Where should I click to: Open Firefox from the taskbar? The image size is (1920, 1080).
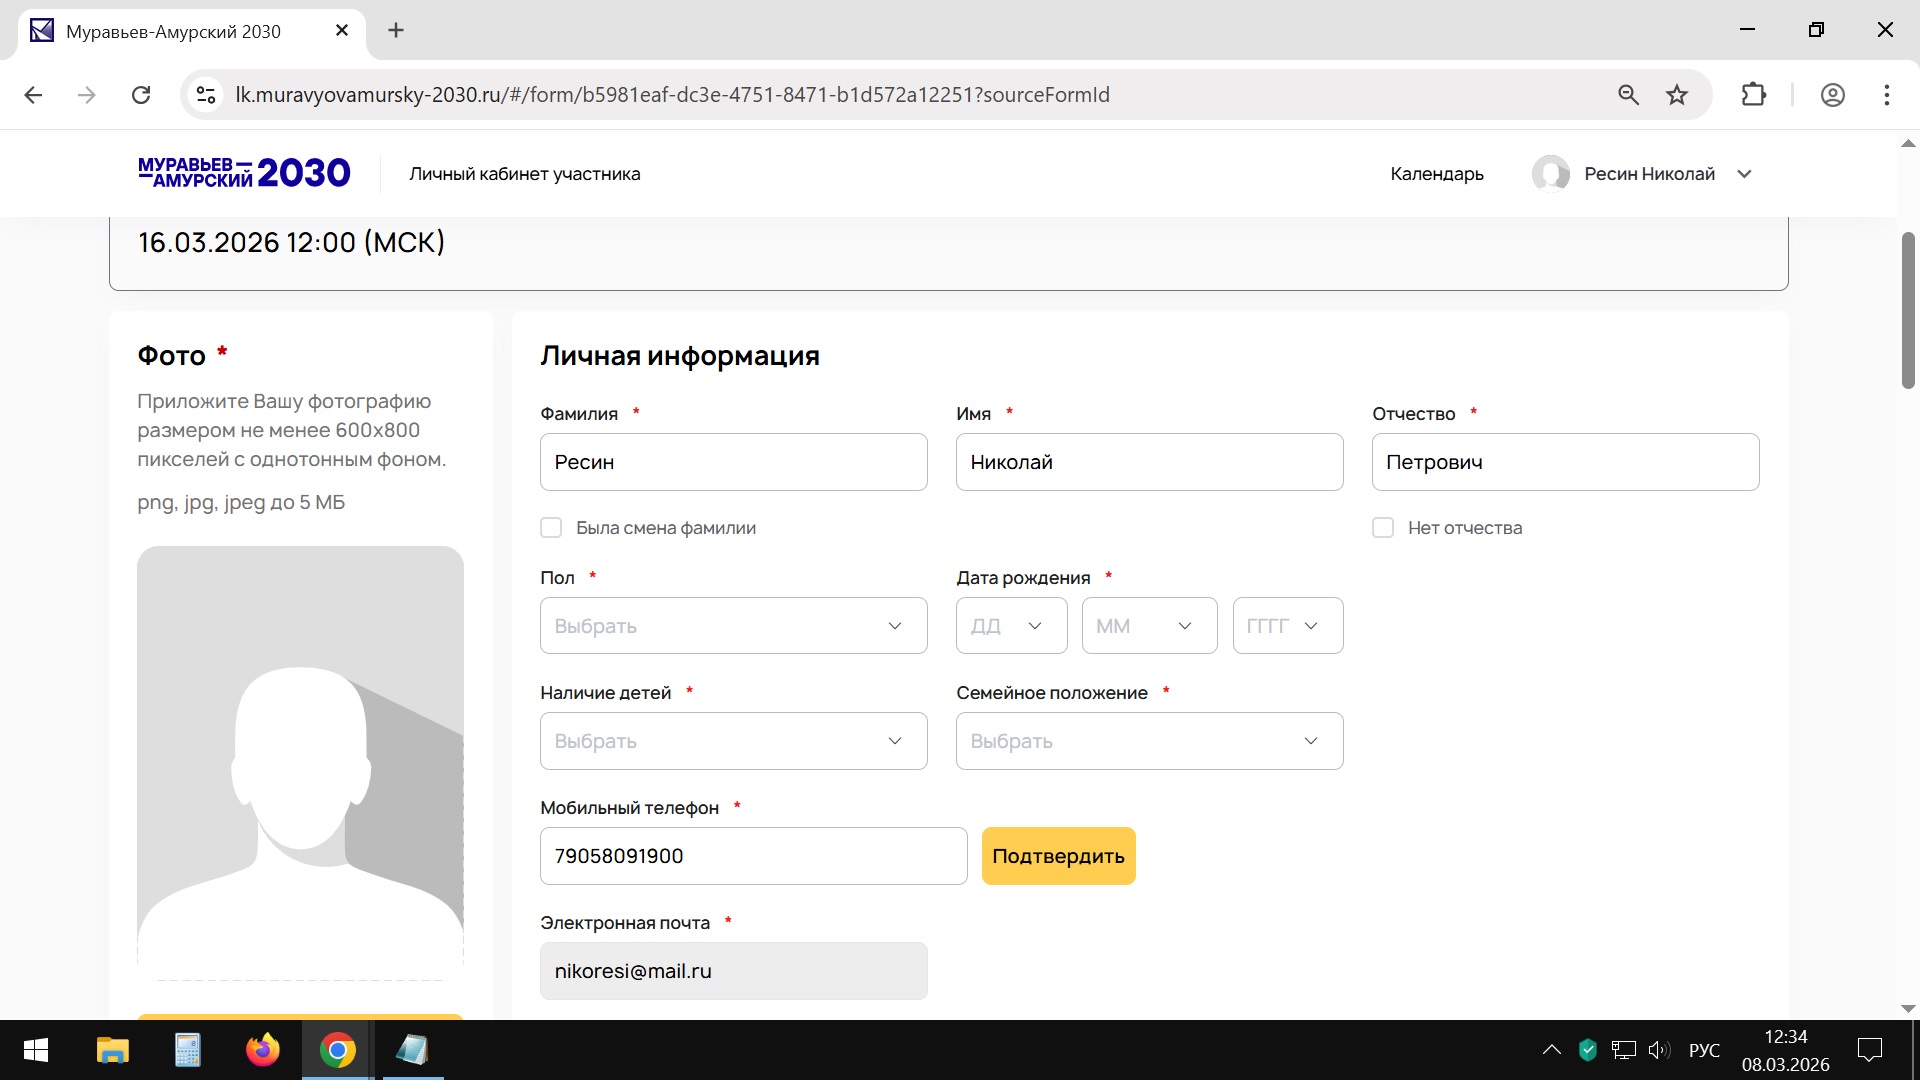[263, 1050]
